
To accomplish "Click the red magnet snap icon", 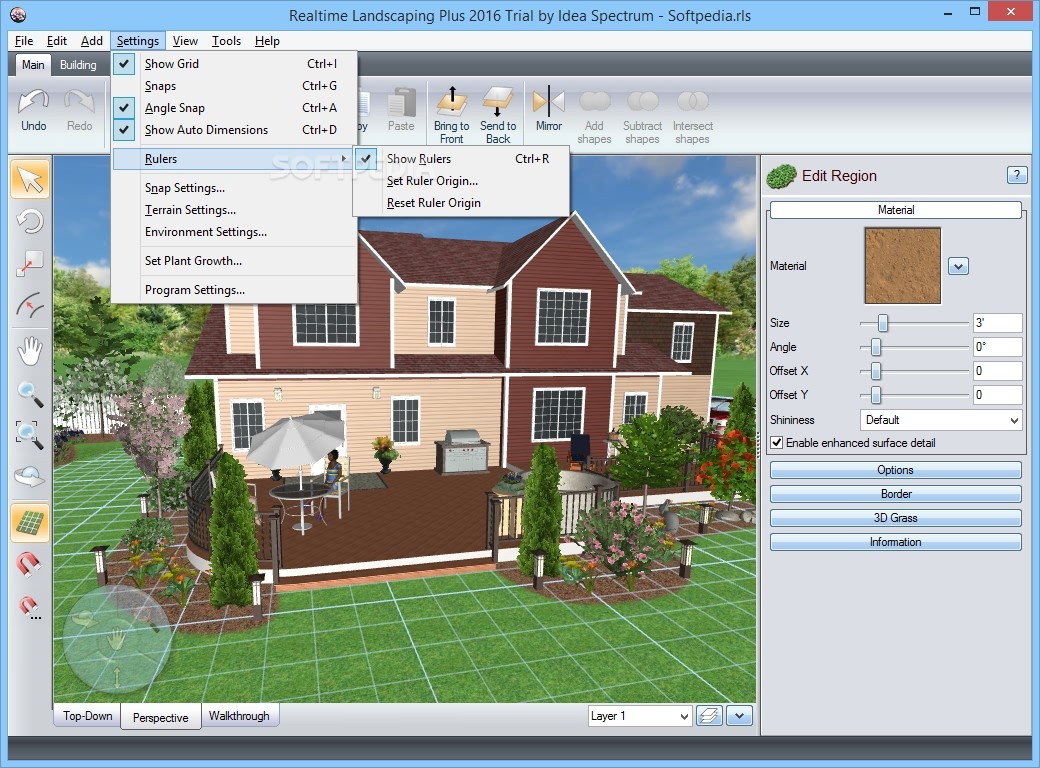I will point(29,564).
